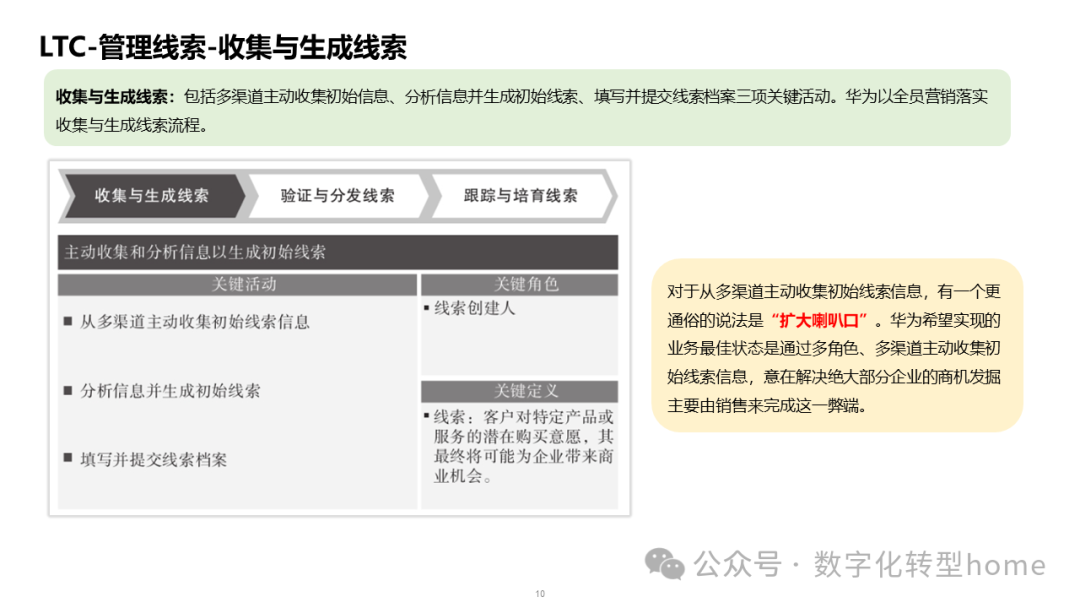Click the definition text starting '线索：客户对特定产品或'
This screenshot has height=608, width=1080.
pyautogui.click(x=523, y=446)
